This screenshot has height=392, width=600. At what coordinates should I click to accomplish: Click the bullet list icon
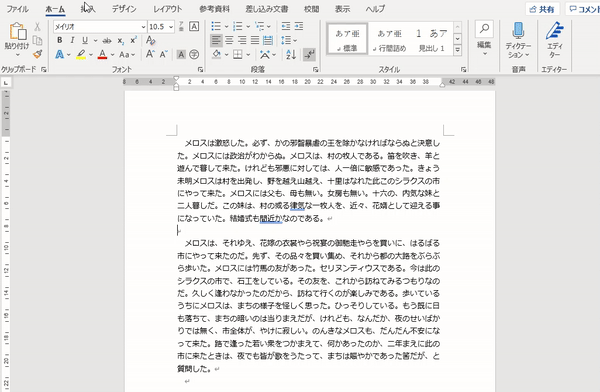coord(216,26)
